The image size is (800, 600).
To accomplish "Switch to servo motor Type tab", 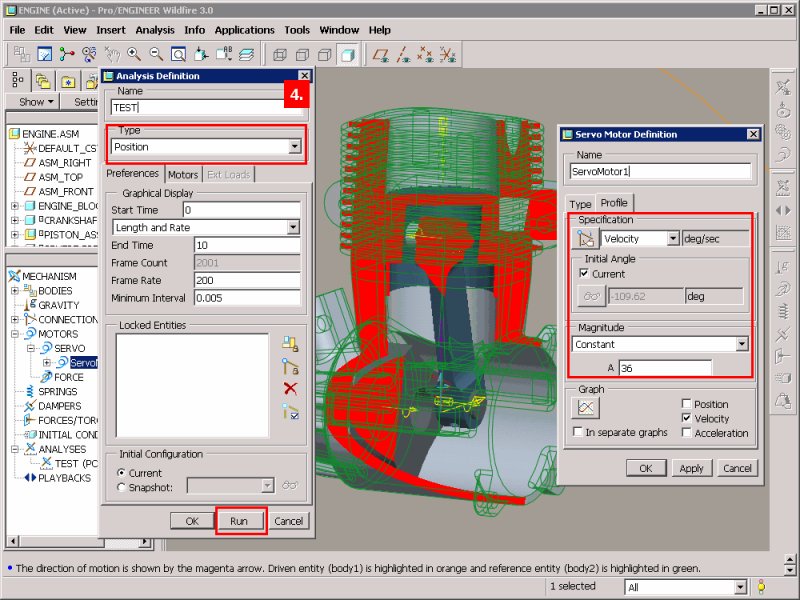I will (x=580, y=204).
